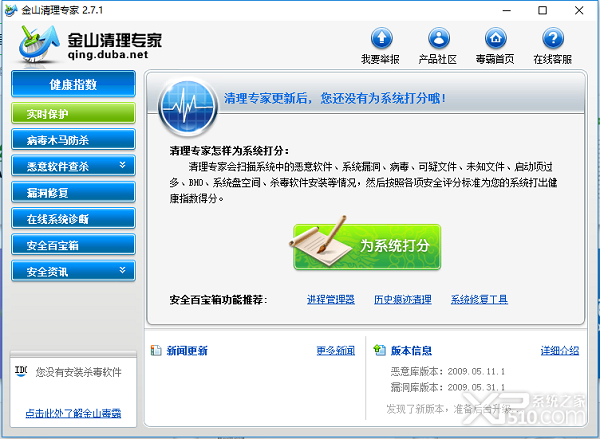This screenshot has width=600, height=439.
Task: Click 清理专家怎样为系统打分 heading
Action: [229, 151]
